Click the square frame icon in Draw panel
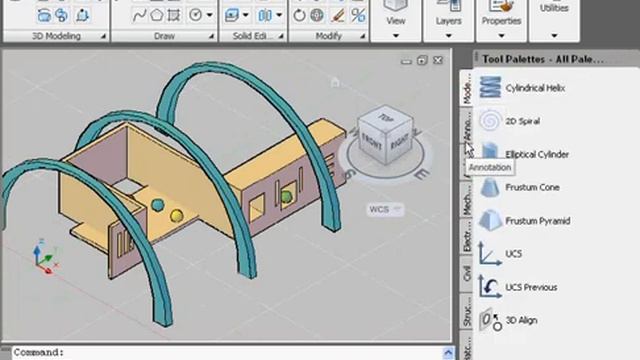 [x=174, y=16]
